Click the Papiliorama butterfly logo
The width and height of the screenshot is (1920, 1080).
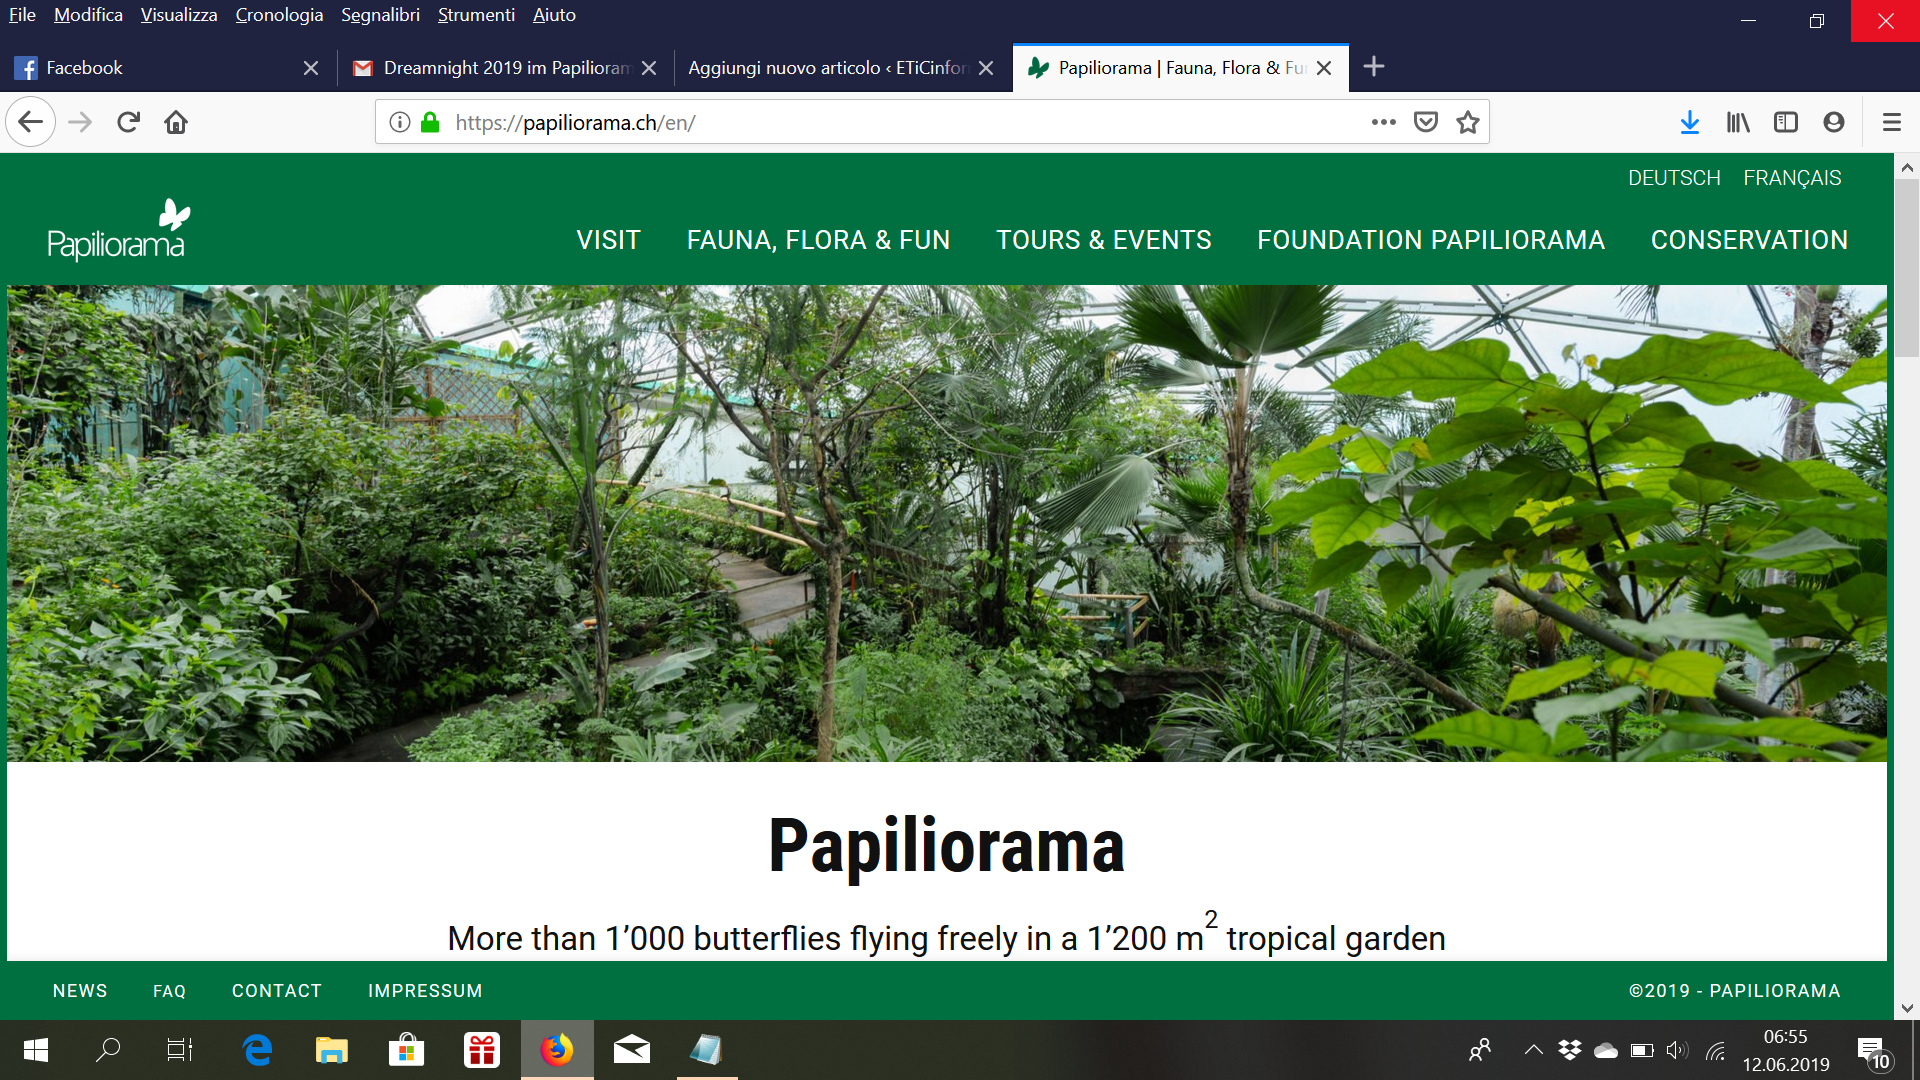click(118, 230)
